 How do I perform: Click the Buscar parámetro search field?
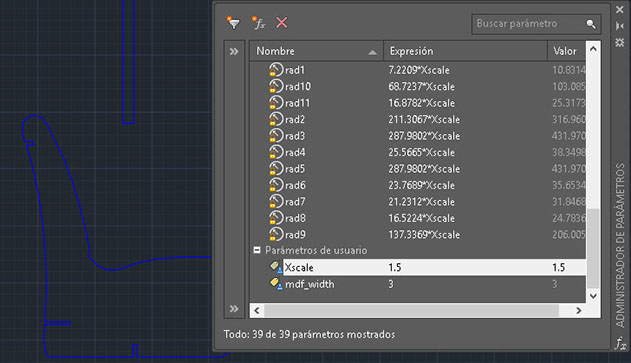pos(536,24)
